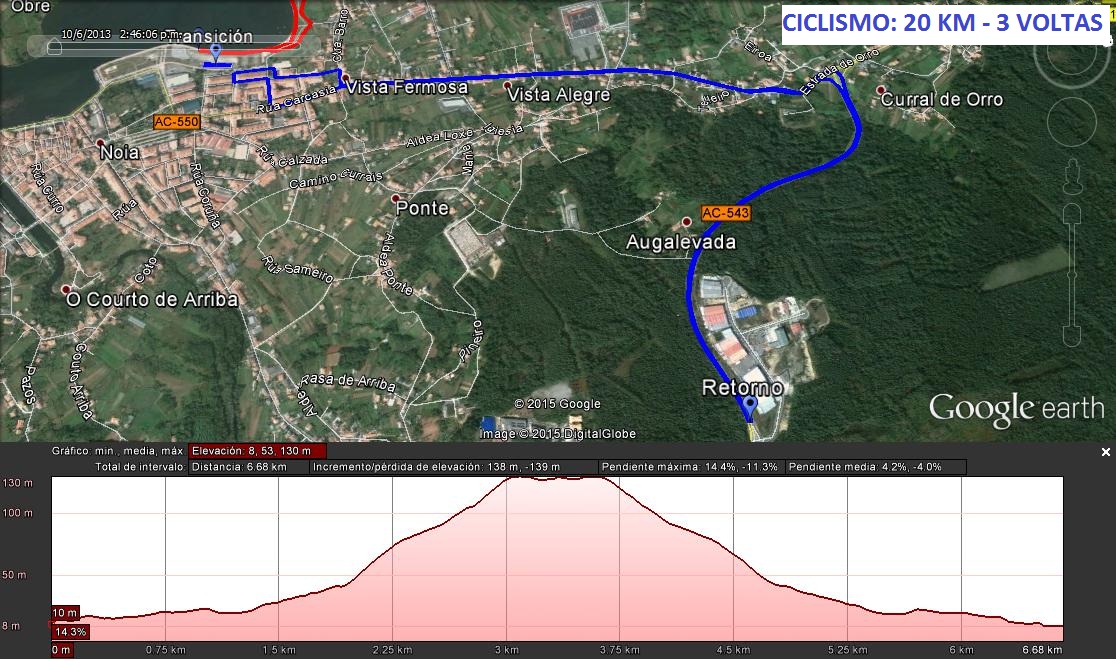Close the elevation profile panel
1116x659 pixels.
tap(1105, 452)
